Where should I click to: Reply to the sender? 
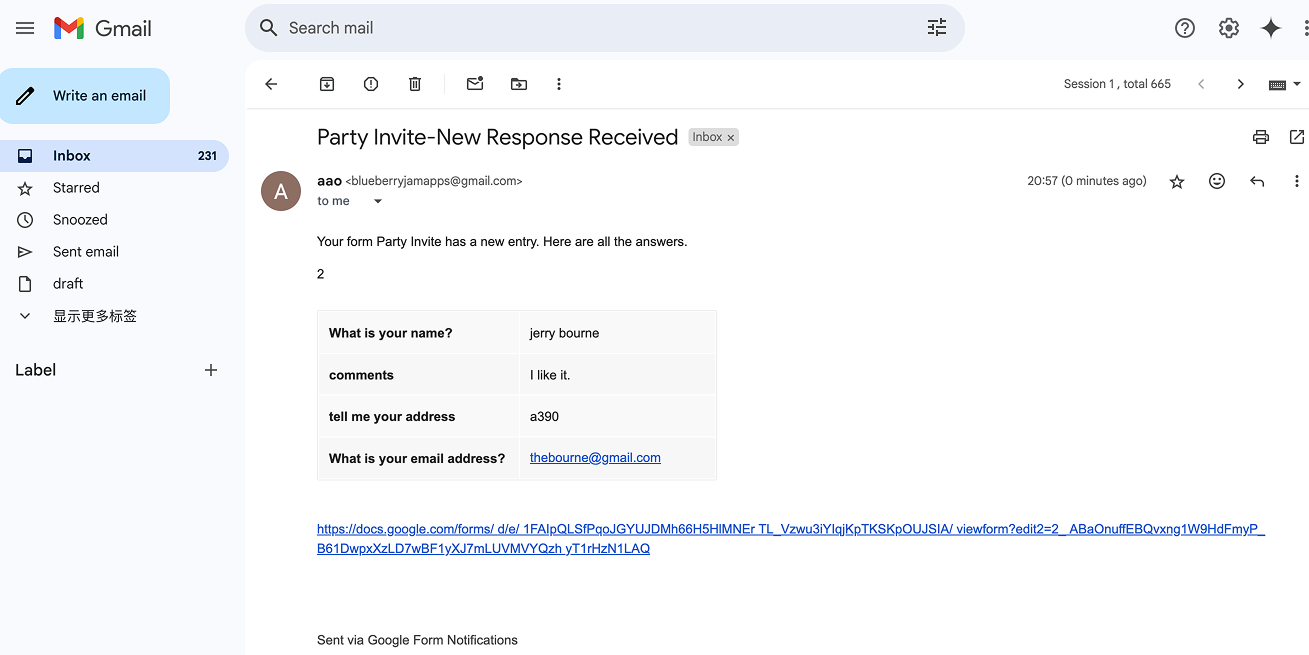(x=1257, y=181)
